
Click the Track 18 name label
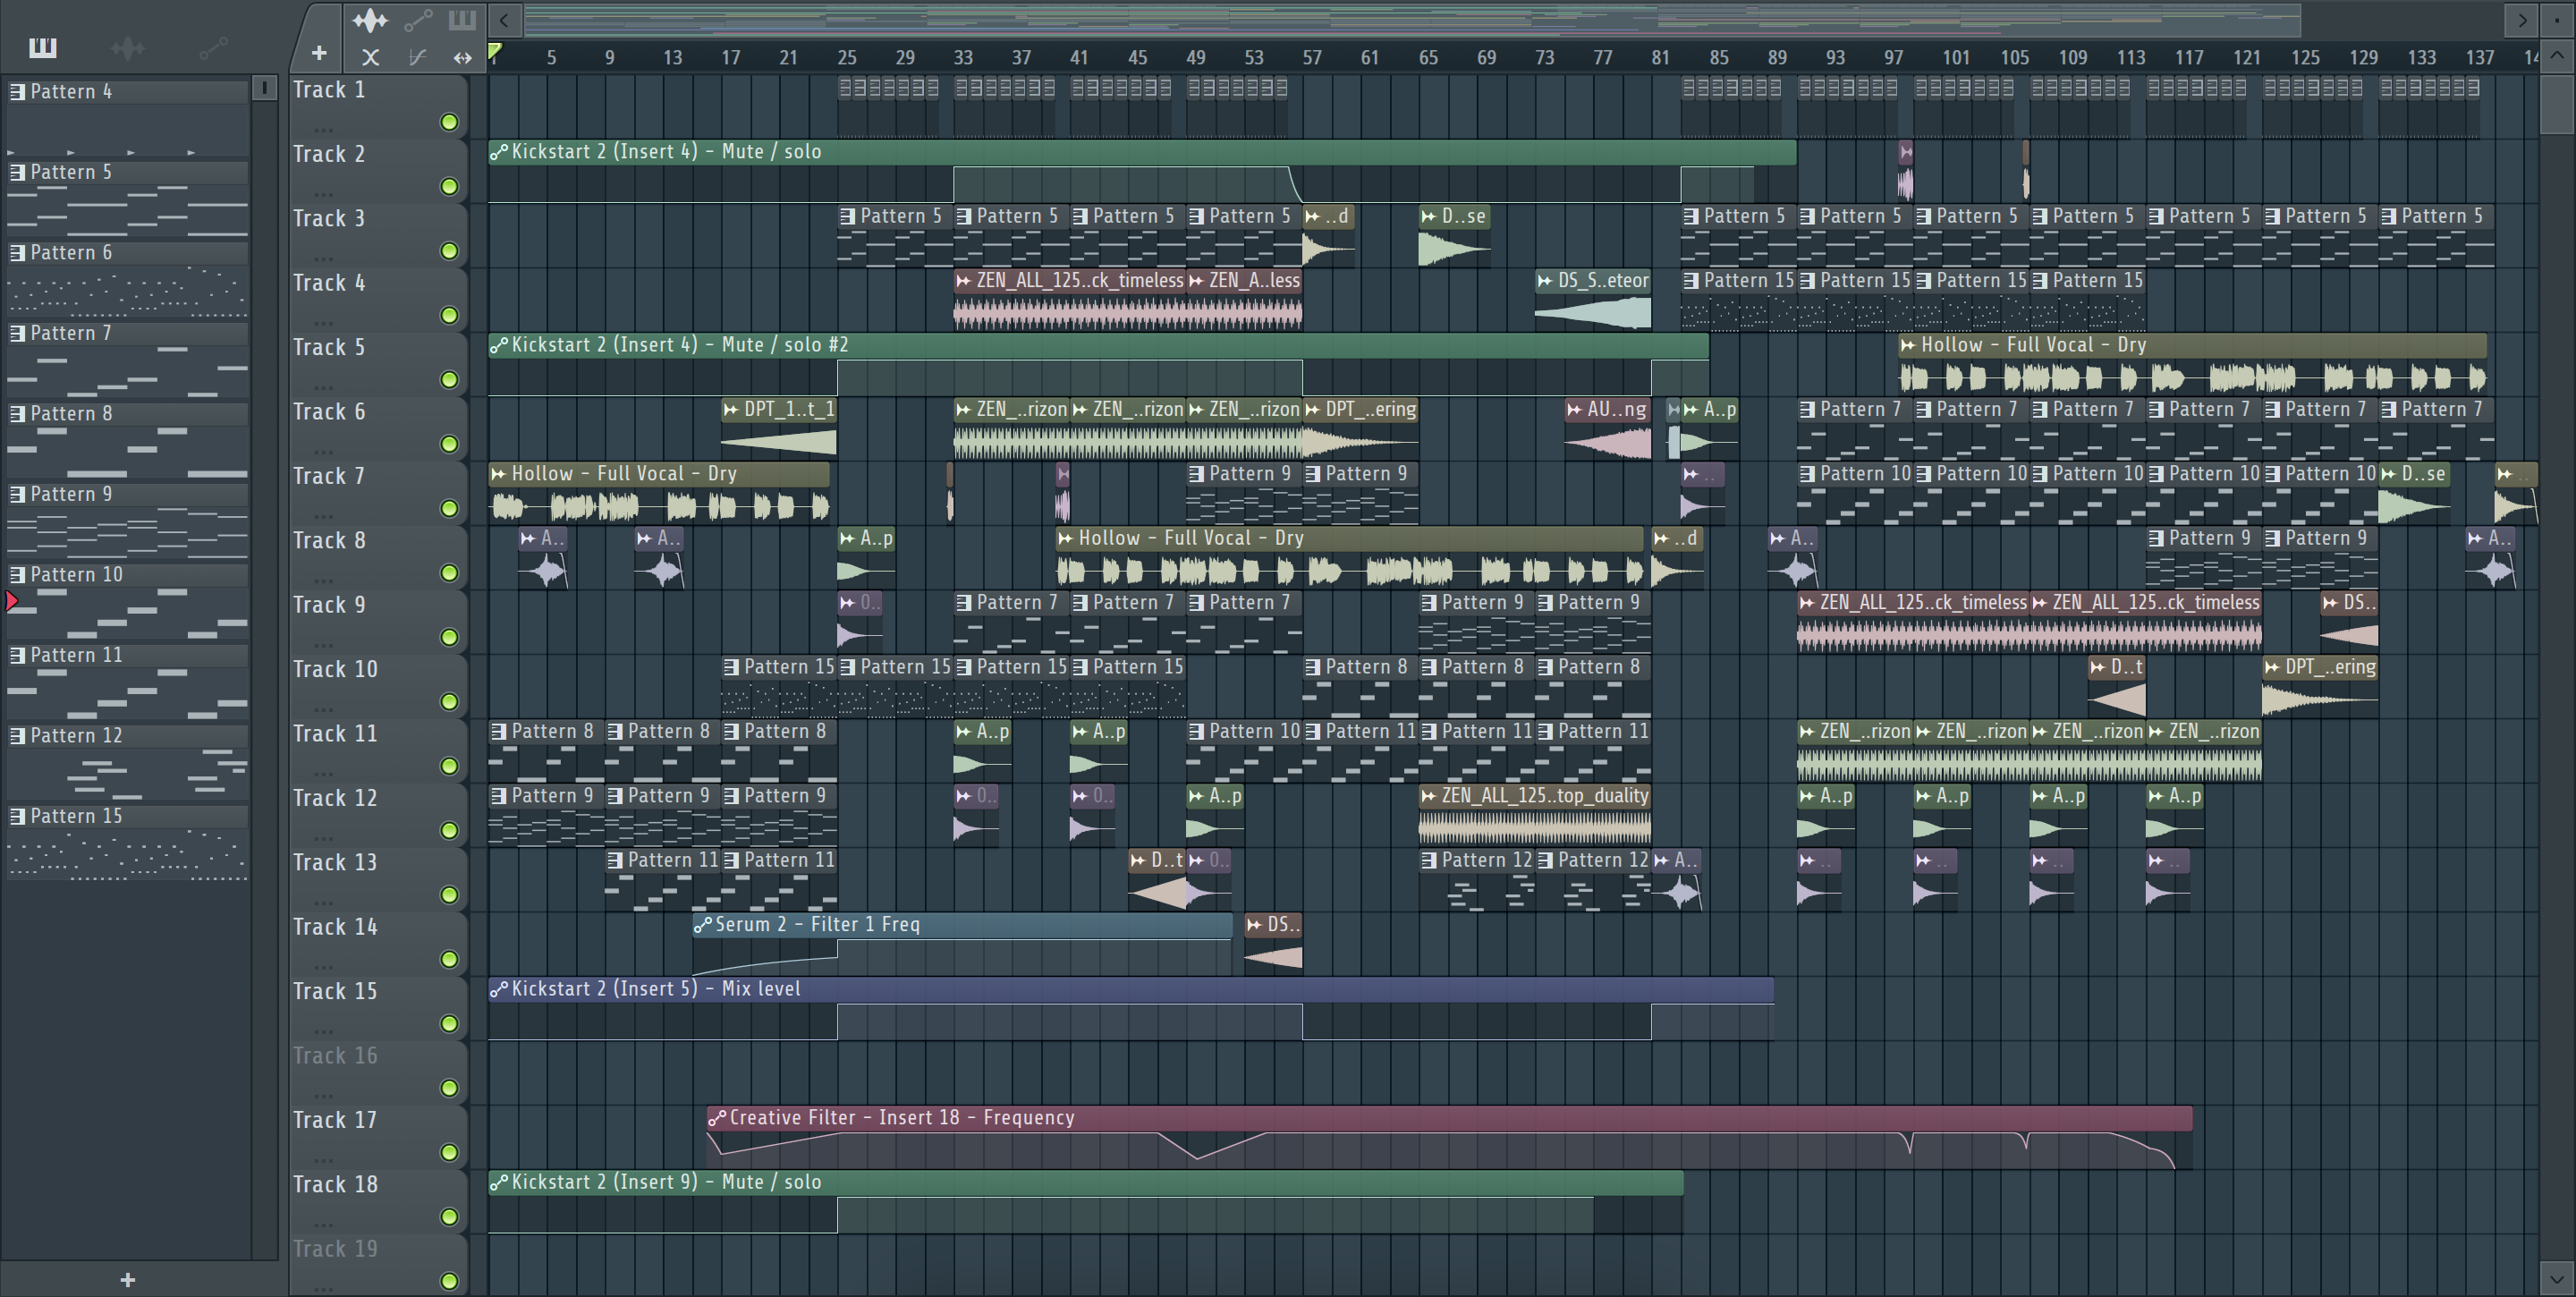coord(335,1184)
